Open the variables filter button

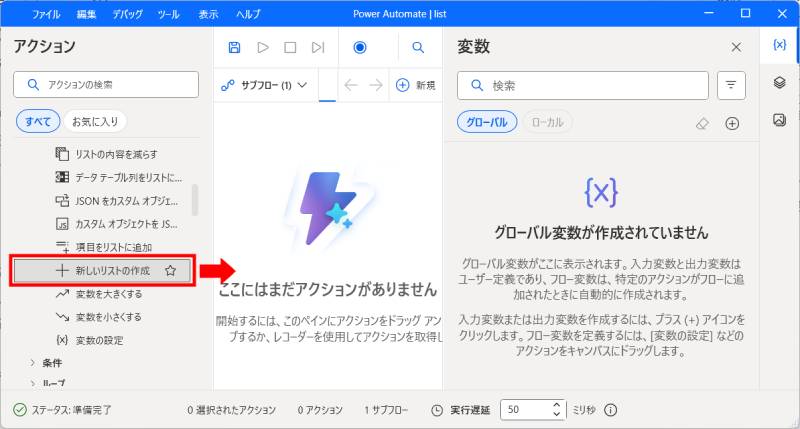coord(731,85)
